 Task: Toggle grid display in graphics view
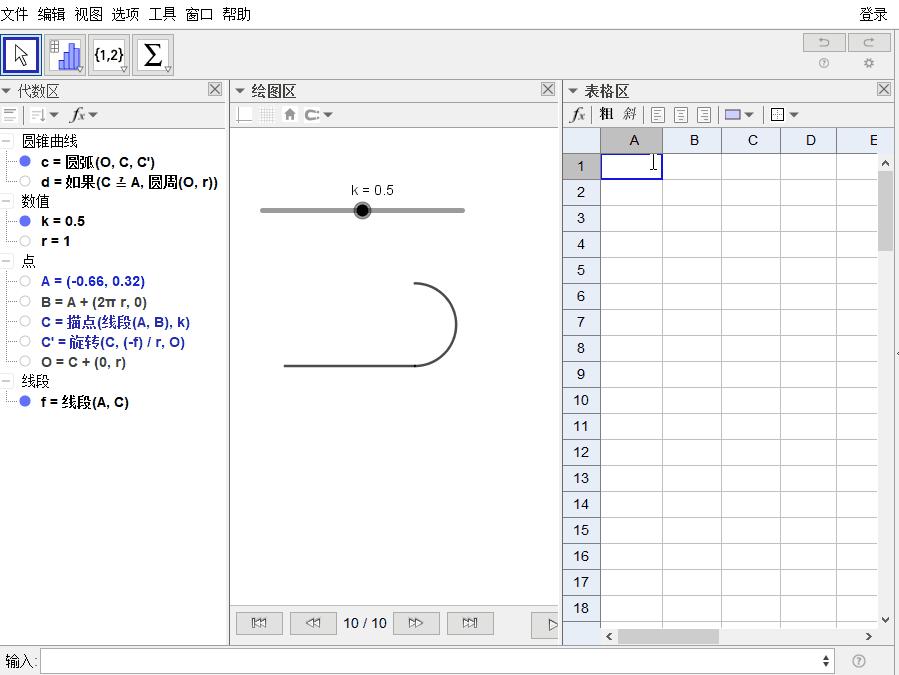[267, 115]
